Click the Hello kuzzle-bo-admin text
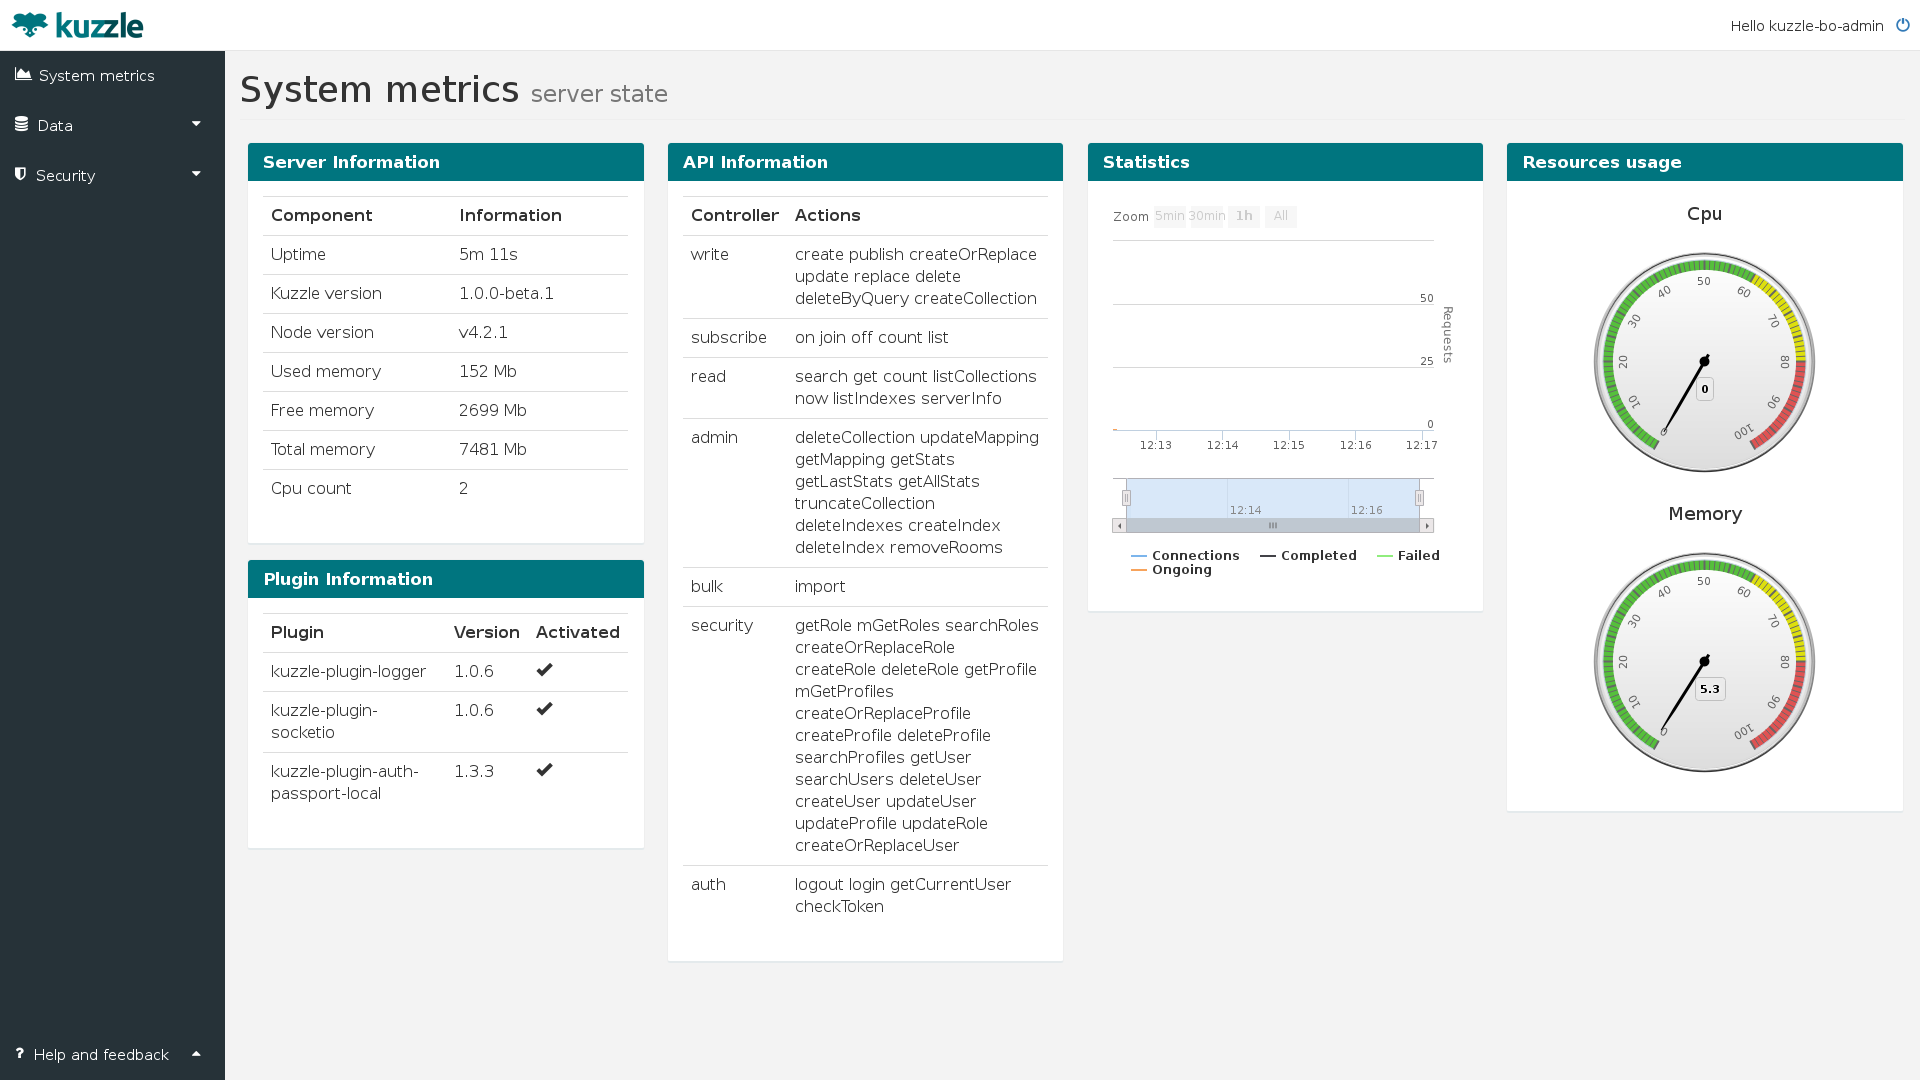This screenshot has height=1080, width=1920. tap(1807, 26)
